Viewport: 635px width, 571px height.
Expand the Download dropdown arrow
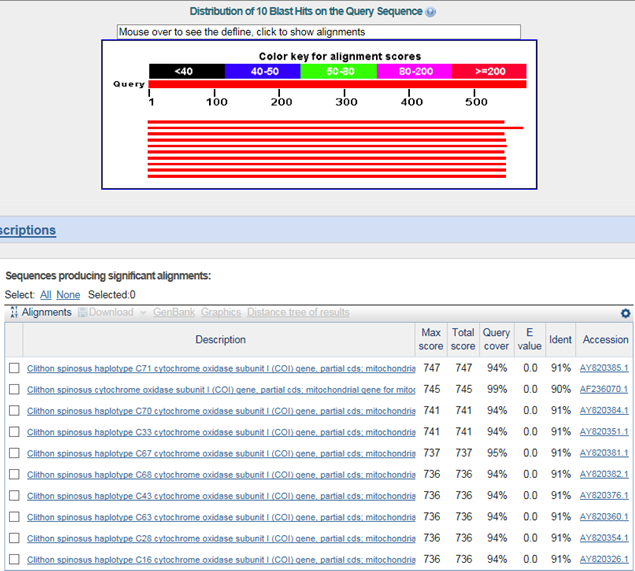pos(143,313)
